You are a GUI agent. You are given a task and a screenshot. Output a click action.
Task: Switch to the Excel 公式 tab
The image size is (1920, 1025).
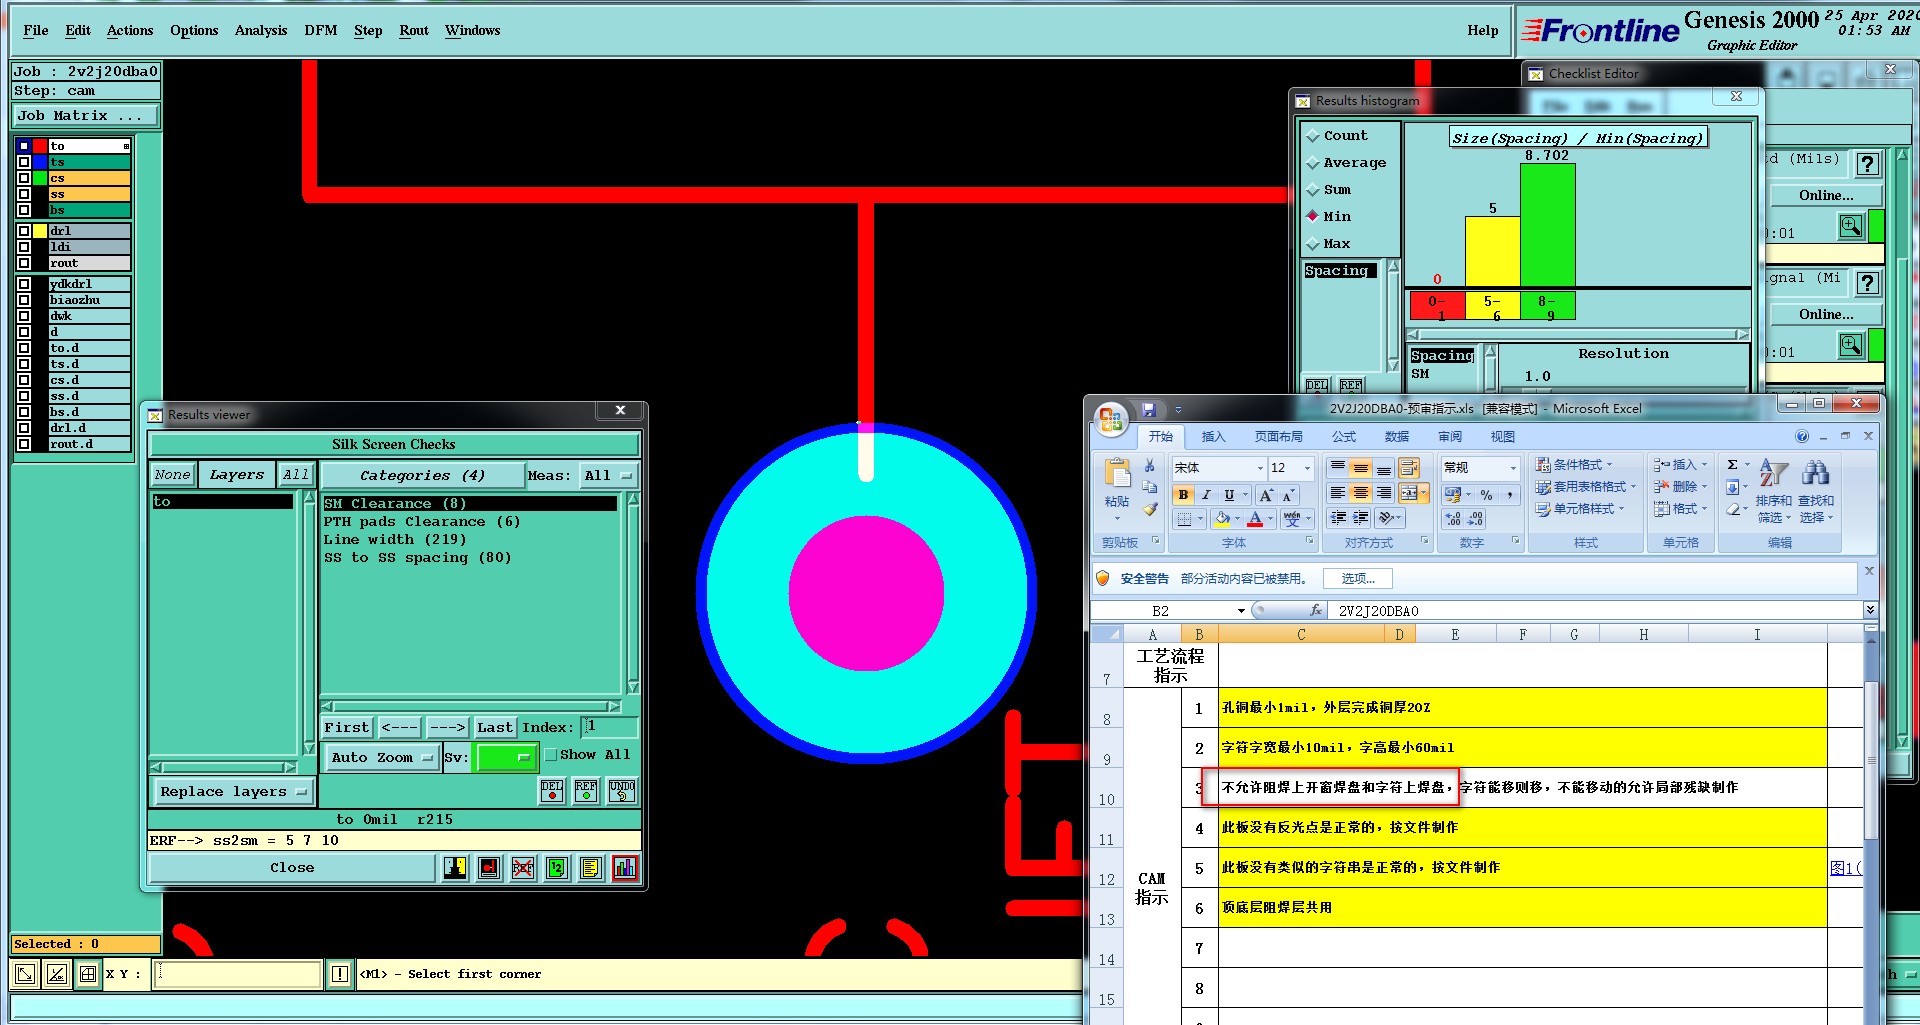point(1344,437)
